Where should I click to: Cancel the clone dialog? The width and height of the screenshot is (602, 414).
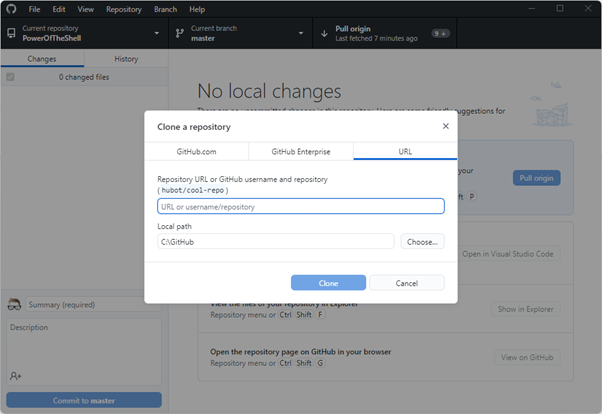[x=407, y=283]
